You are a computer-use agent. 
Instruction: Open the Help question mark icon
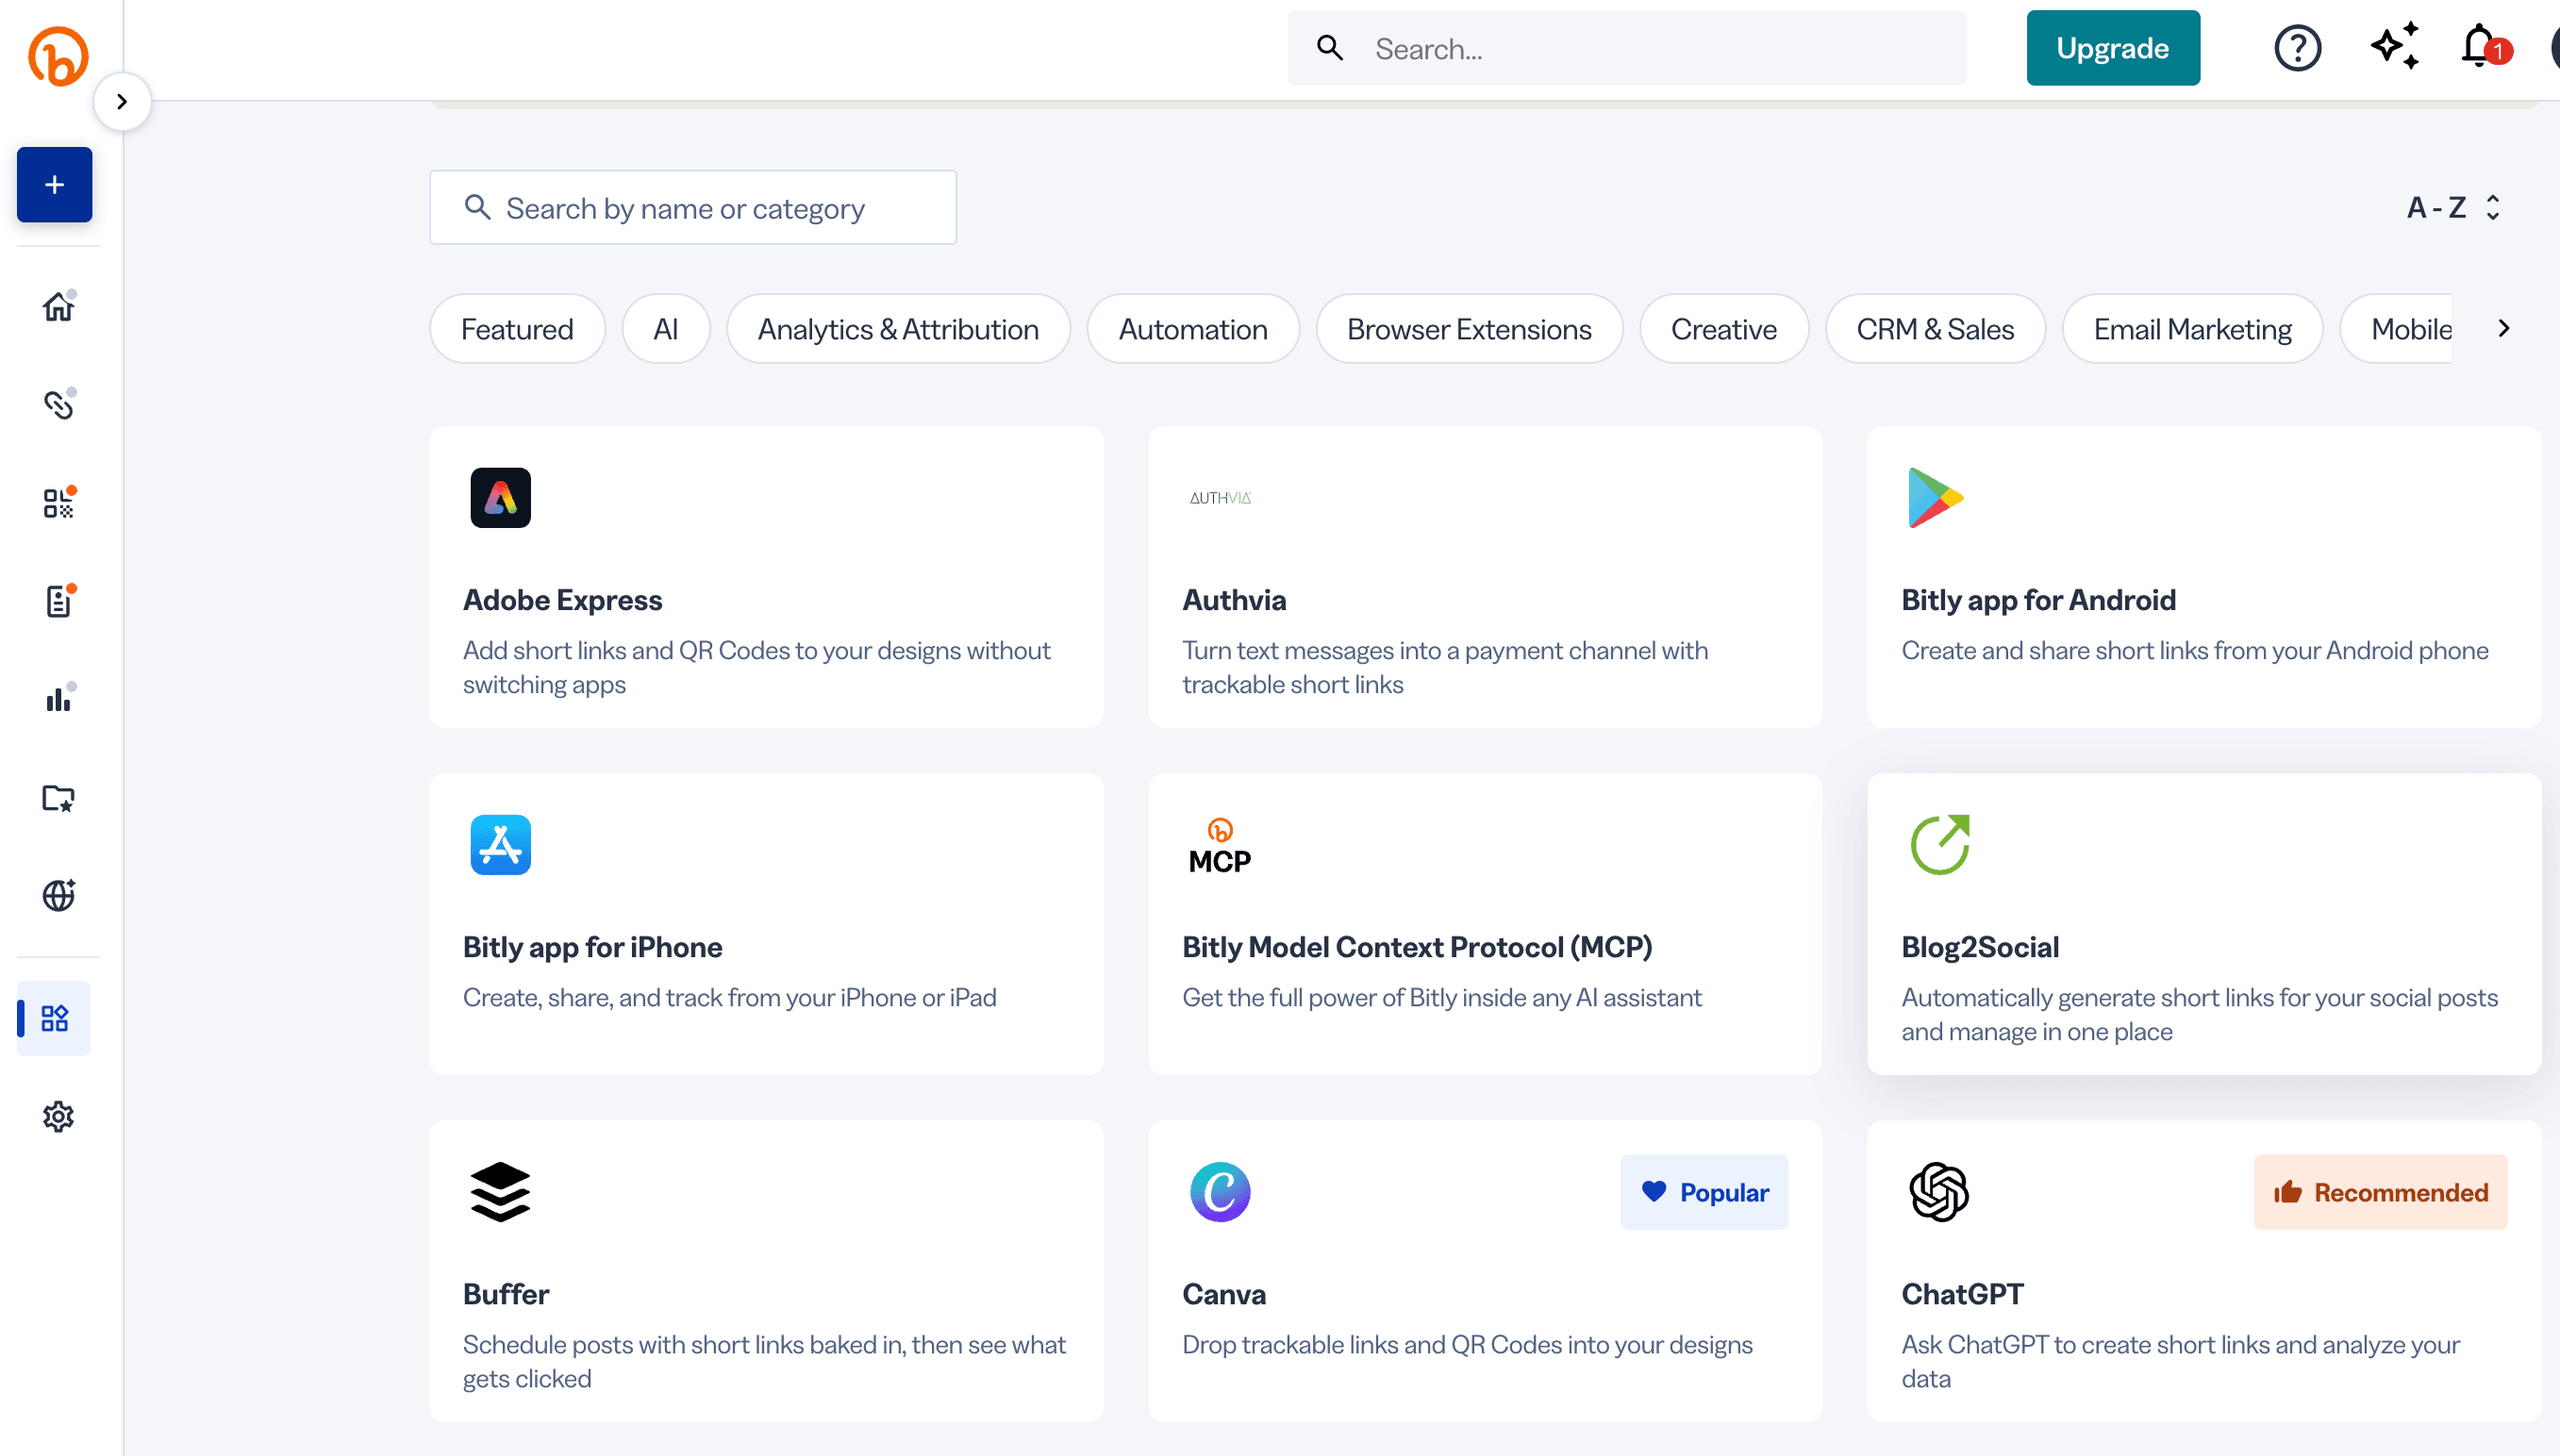click(x=2297, y=48)
